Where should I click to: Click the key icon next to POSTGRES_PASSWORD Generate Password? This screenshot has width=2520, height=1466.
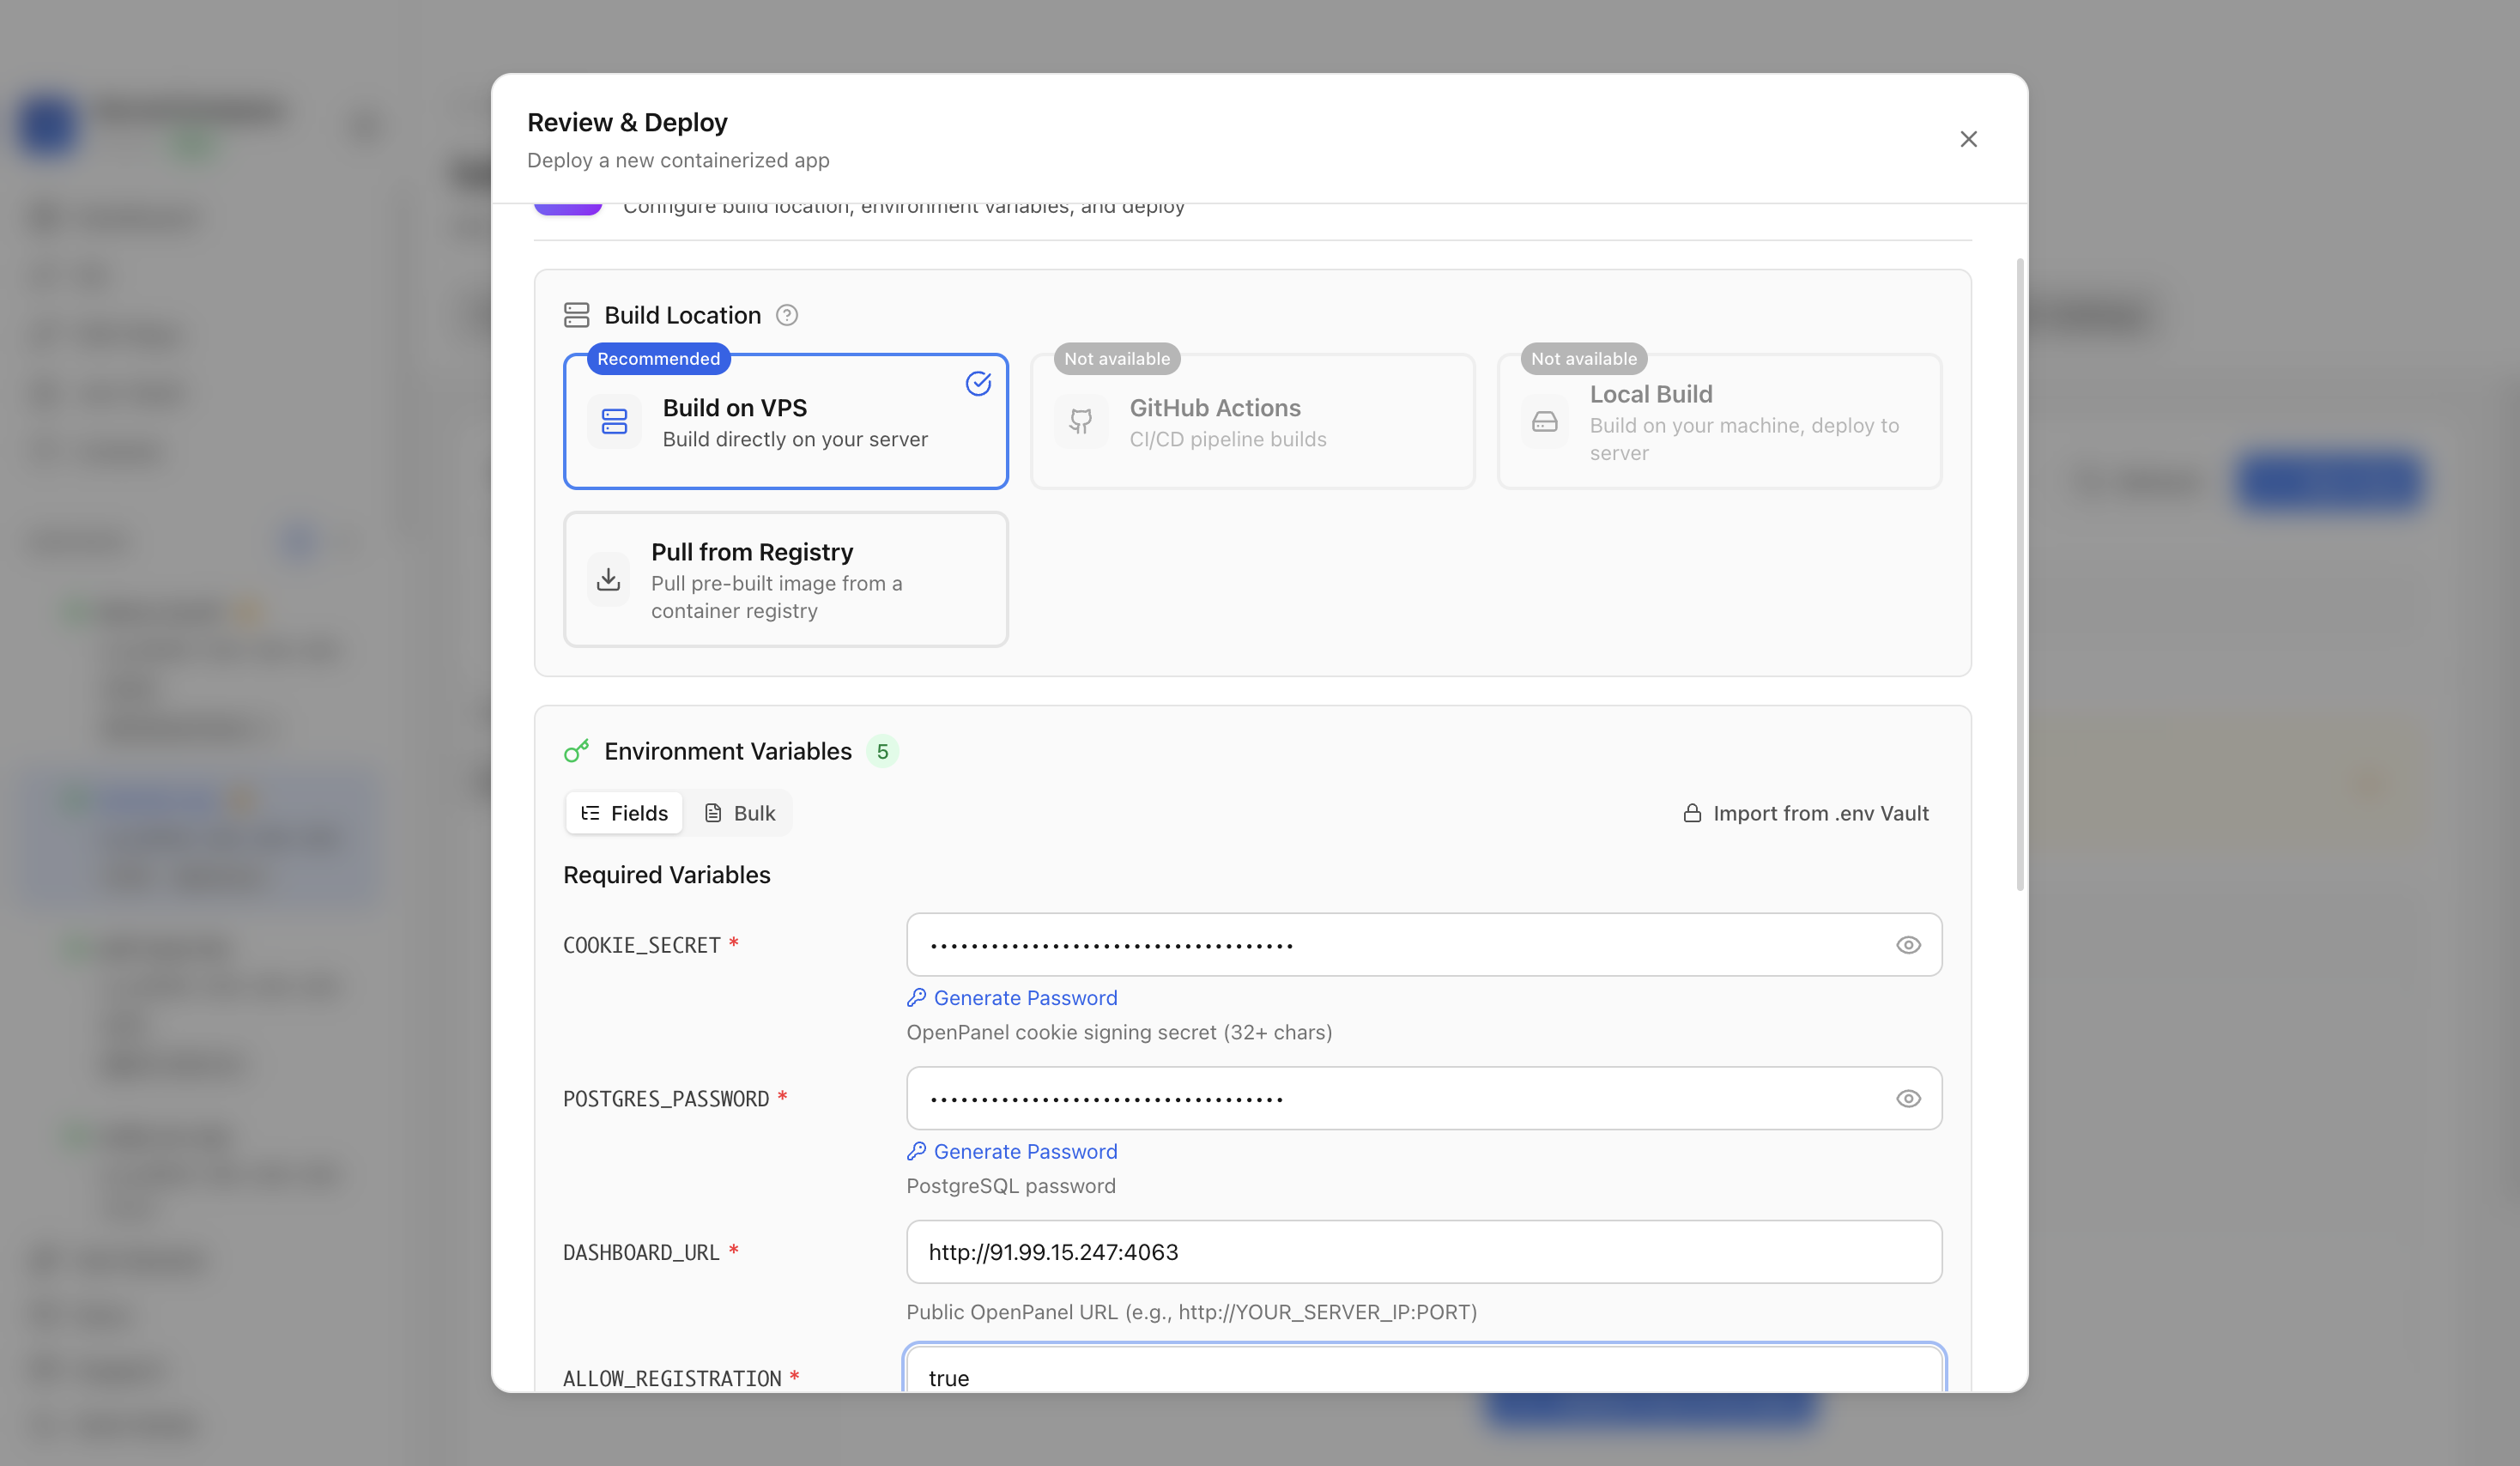(x=916, y=1151)
